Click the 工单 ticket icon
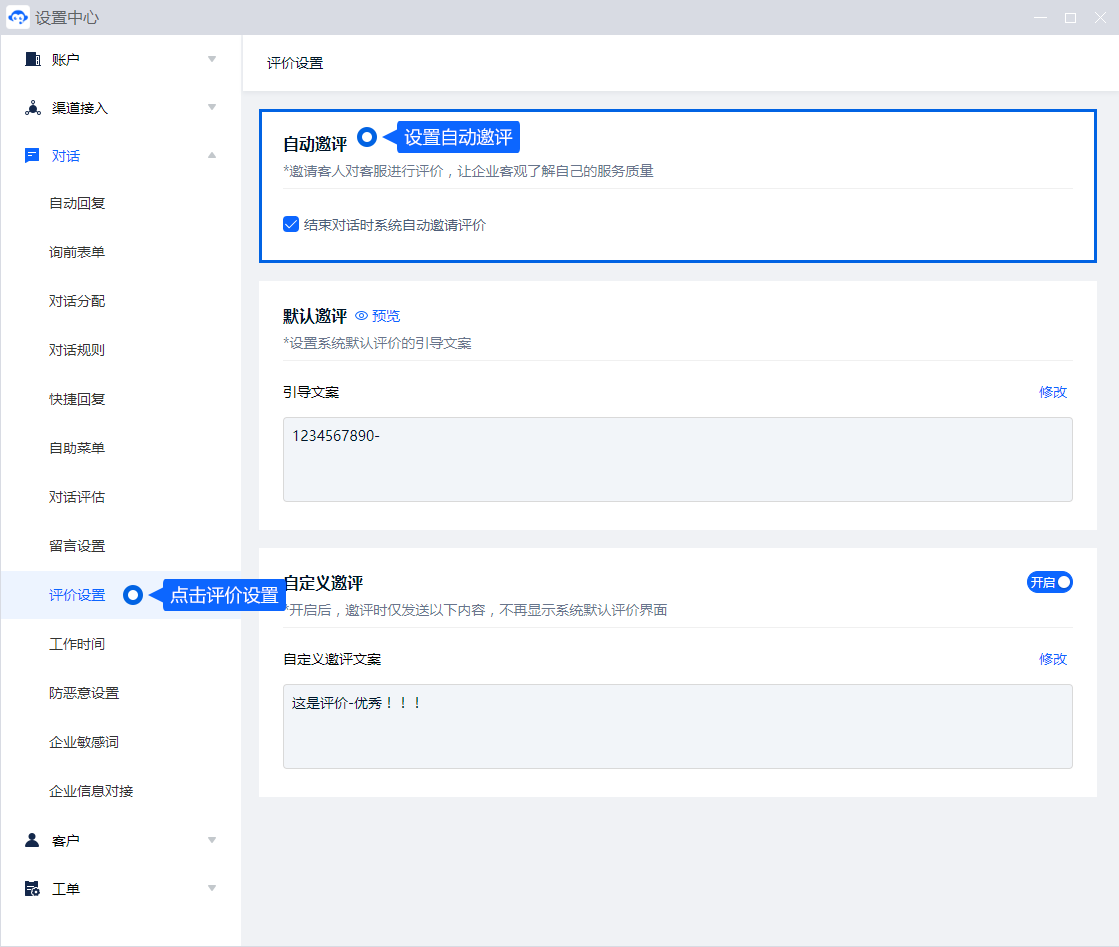This screenshot has width=1119, height=947. tap(32, 889)
